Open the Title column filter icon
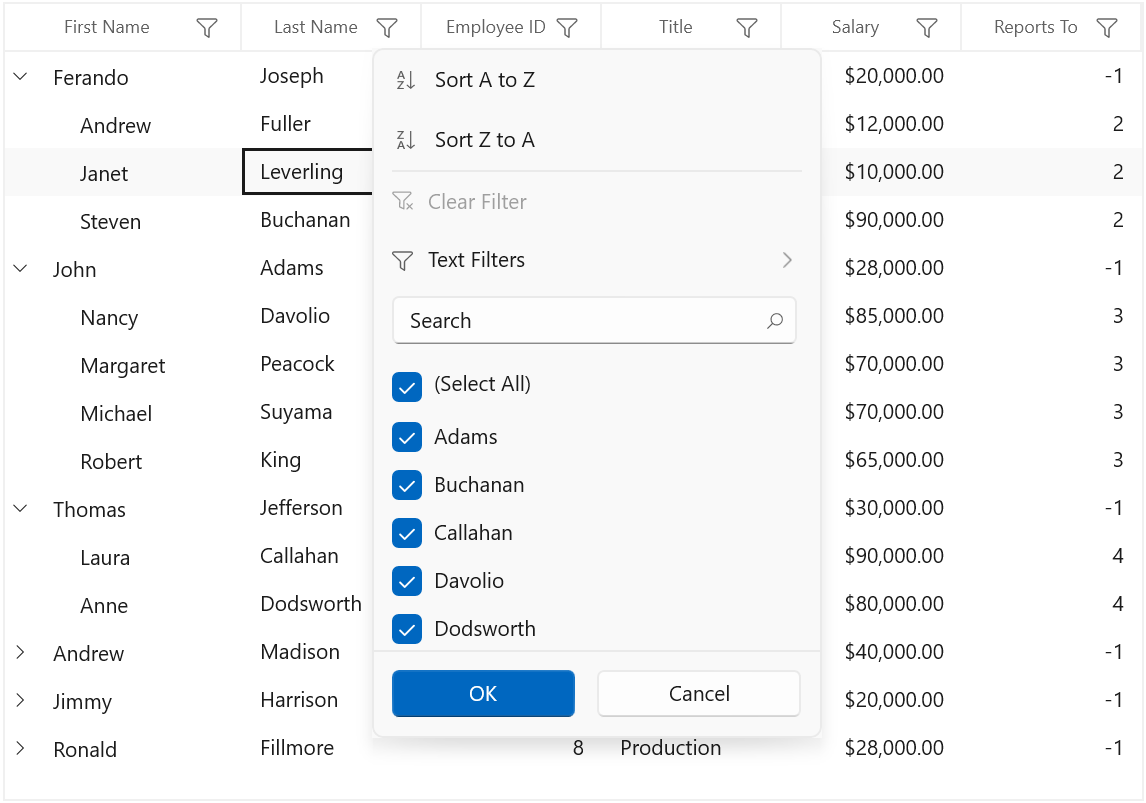 747,28
